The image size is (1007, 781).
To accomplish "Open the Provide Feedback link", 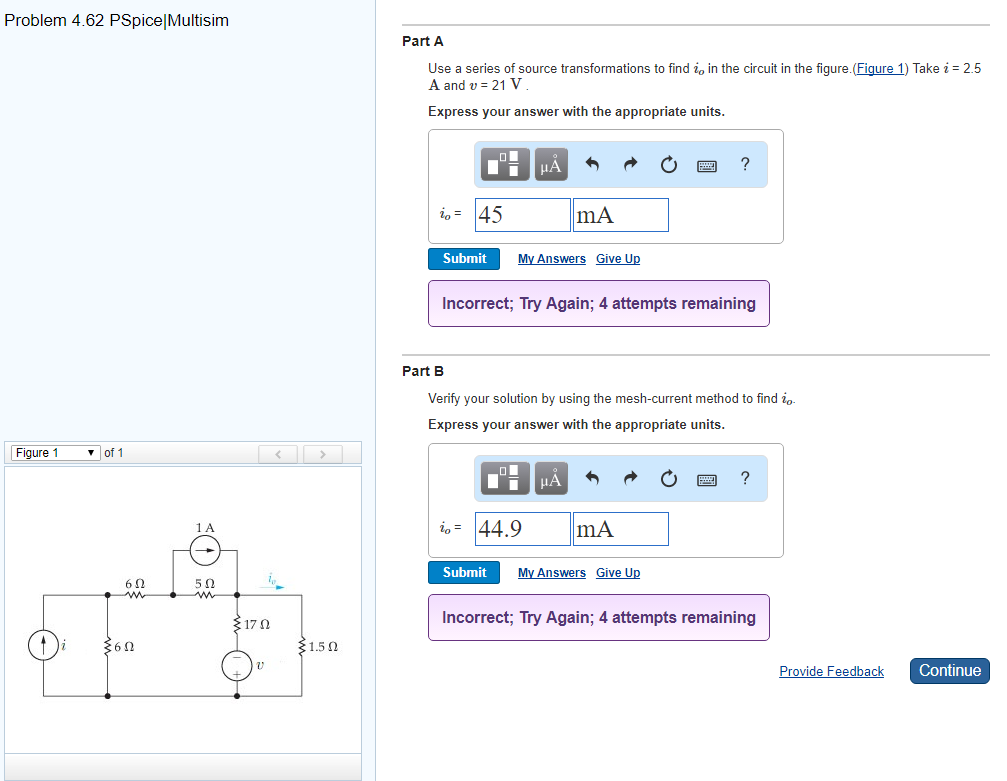I will pos(831,671).
